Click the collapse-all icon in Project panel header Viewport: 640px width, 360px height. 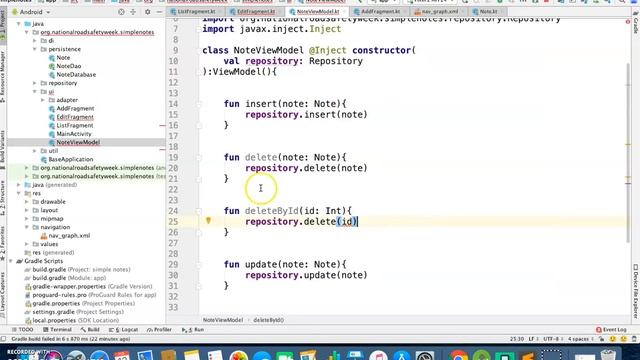(x=133, y=12)
